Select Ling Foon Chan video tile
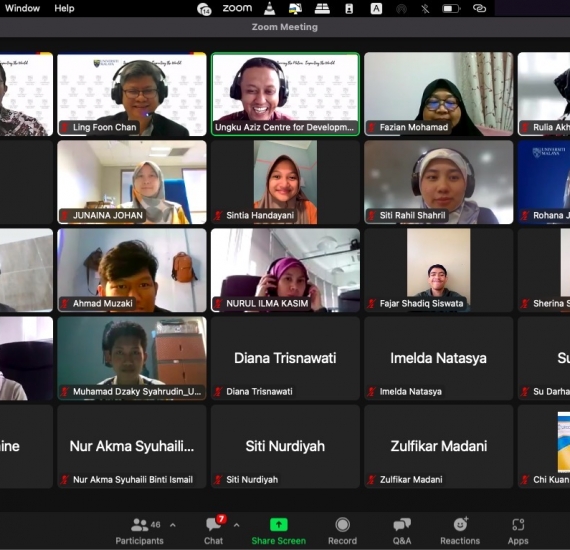Viewport: 570px width, 550px height. 132,94
